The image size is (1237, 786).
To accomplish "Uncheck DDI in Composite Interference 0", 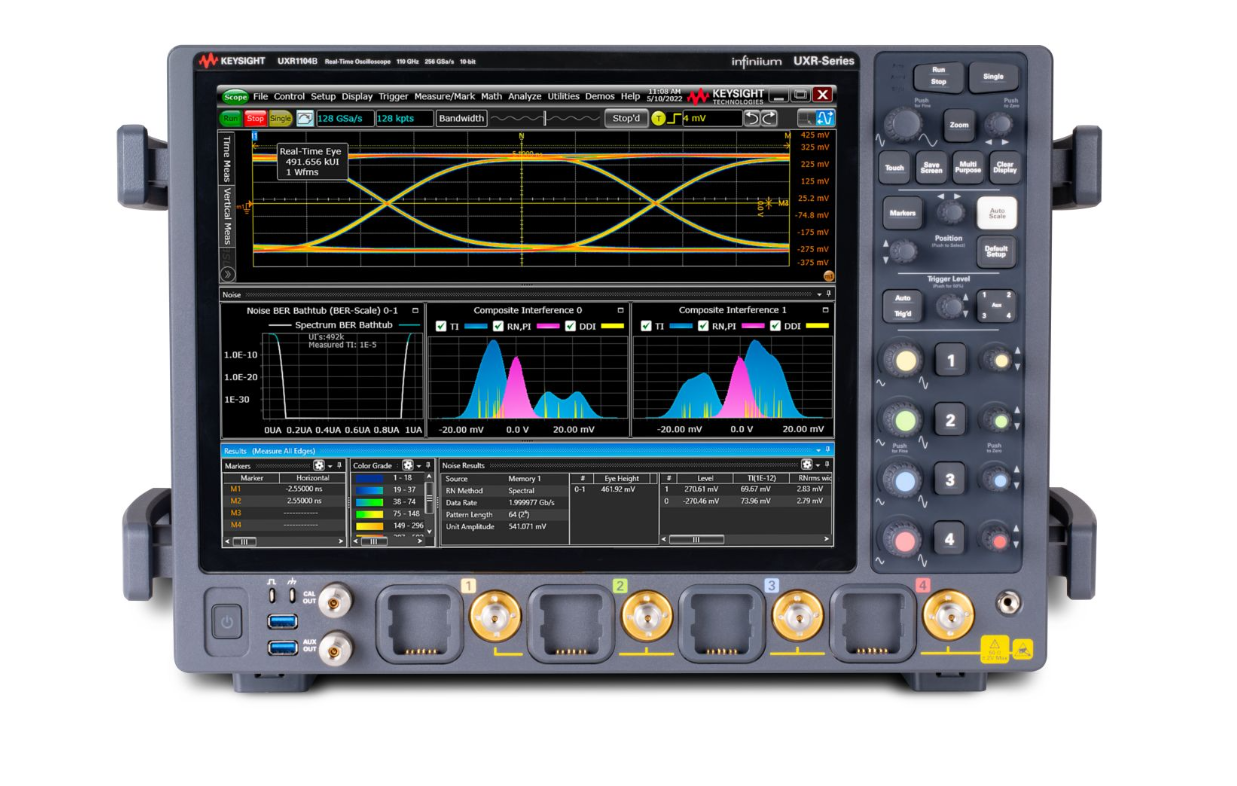I will tap(570, 325).
